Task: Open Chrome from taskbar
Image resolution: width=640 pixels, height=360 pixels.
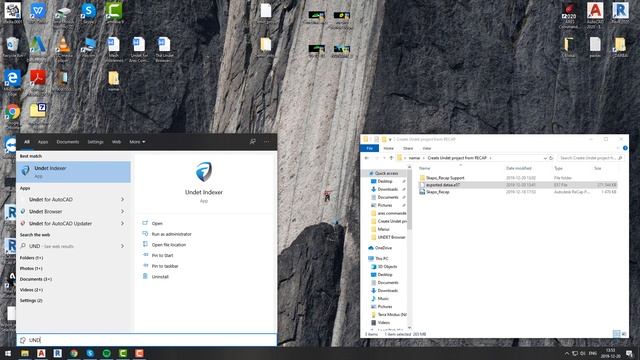Action: coord(74,353)
